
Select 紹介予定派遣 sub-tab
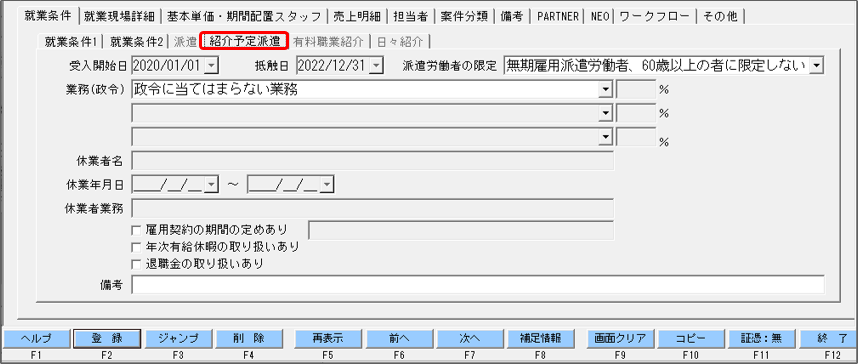245,42
